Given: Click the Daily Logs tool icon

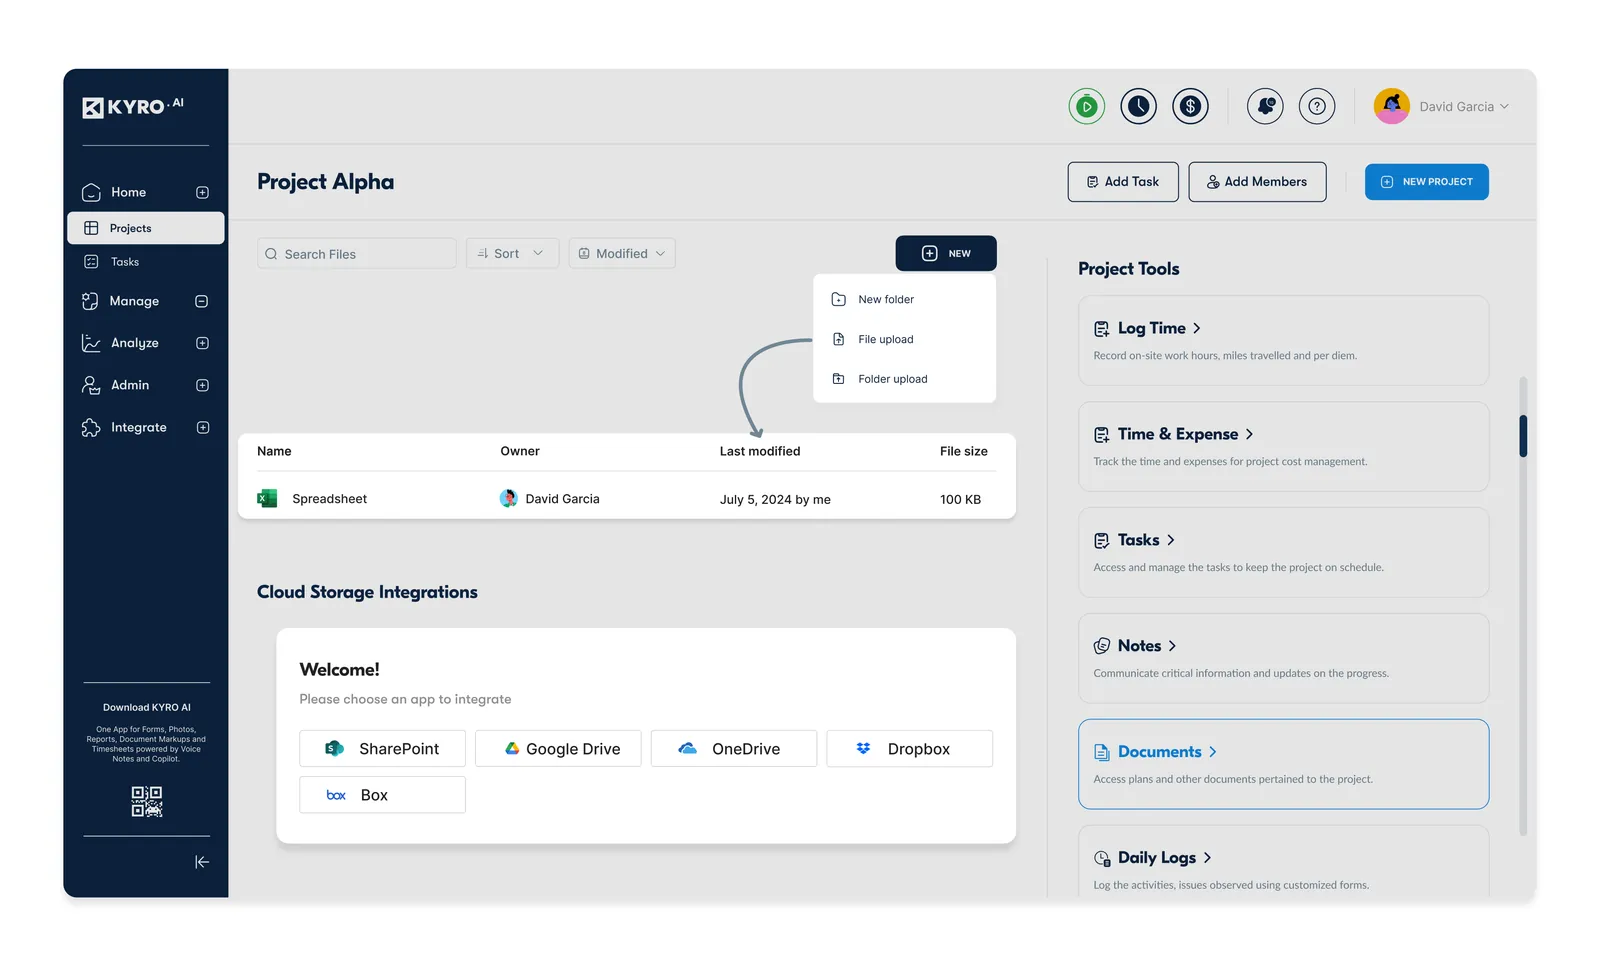Looking at the screenshot, I should [1101, 858].
